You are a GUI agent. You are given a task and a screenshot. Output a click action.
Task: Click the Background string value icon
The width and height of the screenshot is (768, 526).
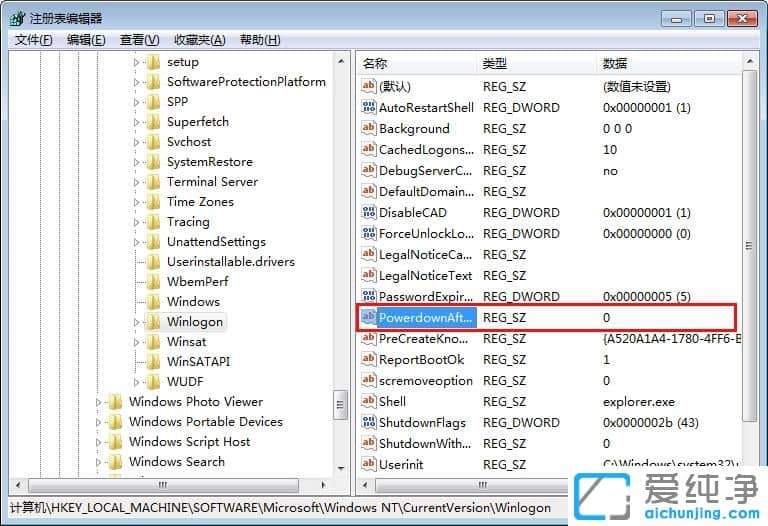pos(368,128)
